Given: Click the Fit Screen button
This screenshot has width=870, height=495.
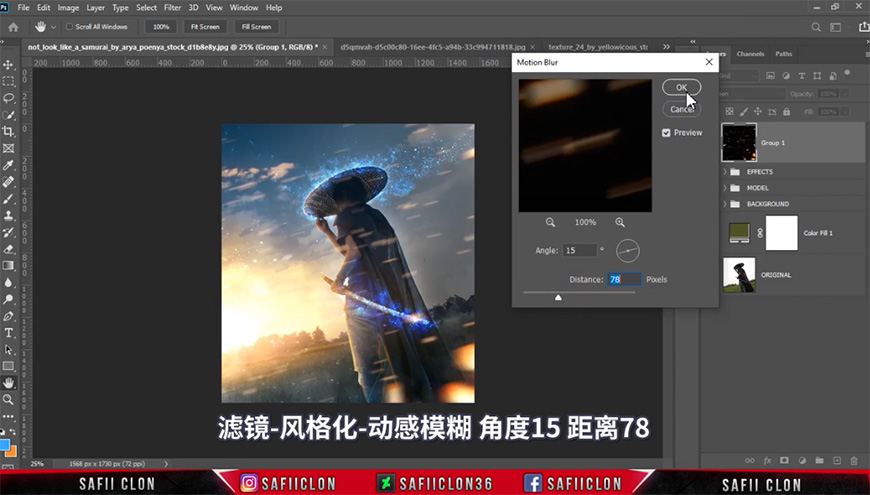Looking at the screenshot, I should click(x=205, y=27).
